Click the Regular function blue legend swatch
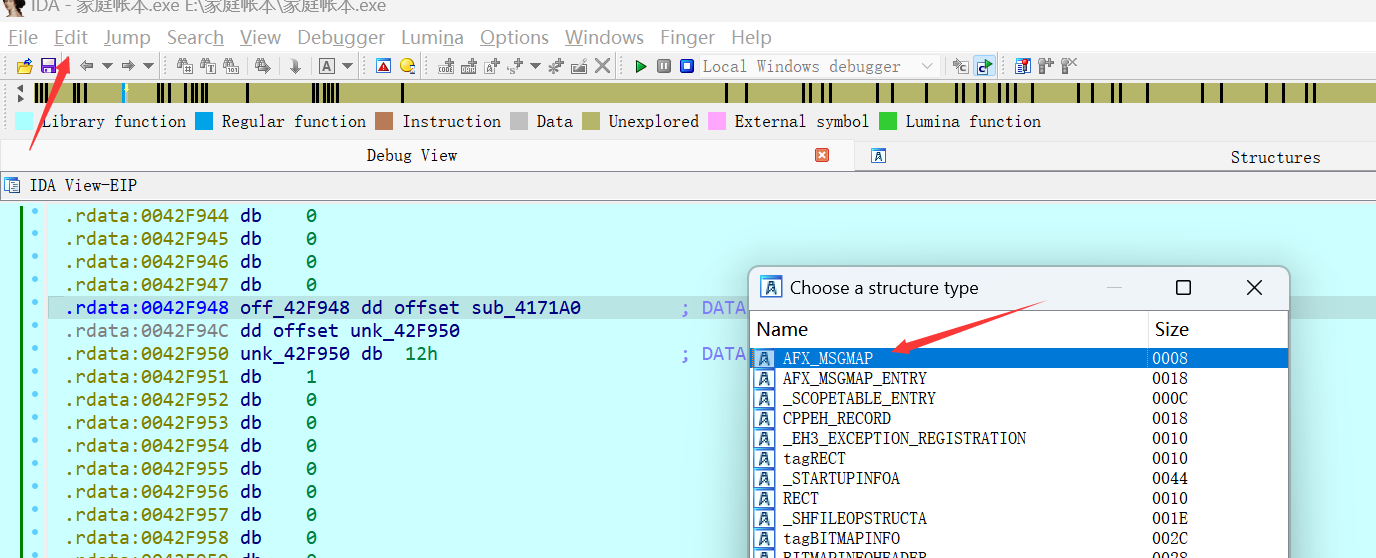The height and width of the screenshot is (558, 1376). [x=204, y=121]
